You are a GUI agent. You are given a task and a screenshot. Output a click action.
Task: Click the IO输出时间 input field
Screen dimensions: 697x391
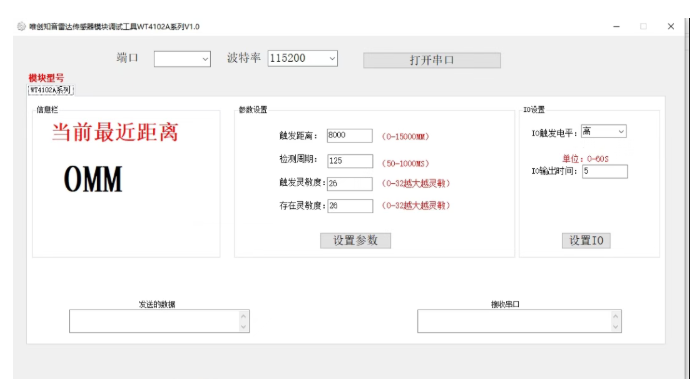tap(605, 172)
